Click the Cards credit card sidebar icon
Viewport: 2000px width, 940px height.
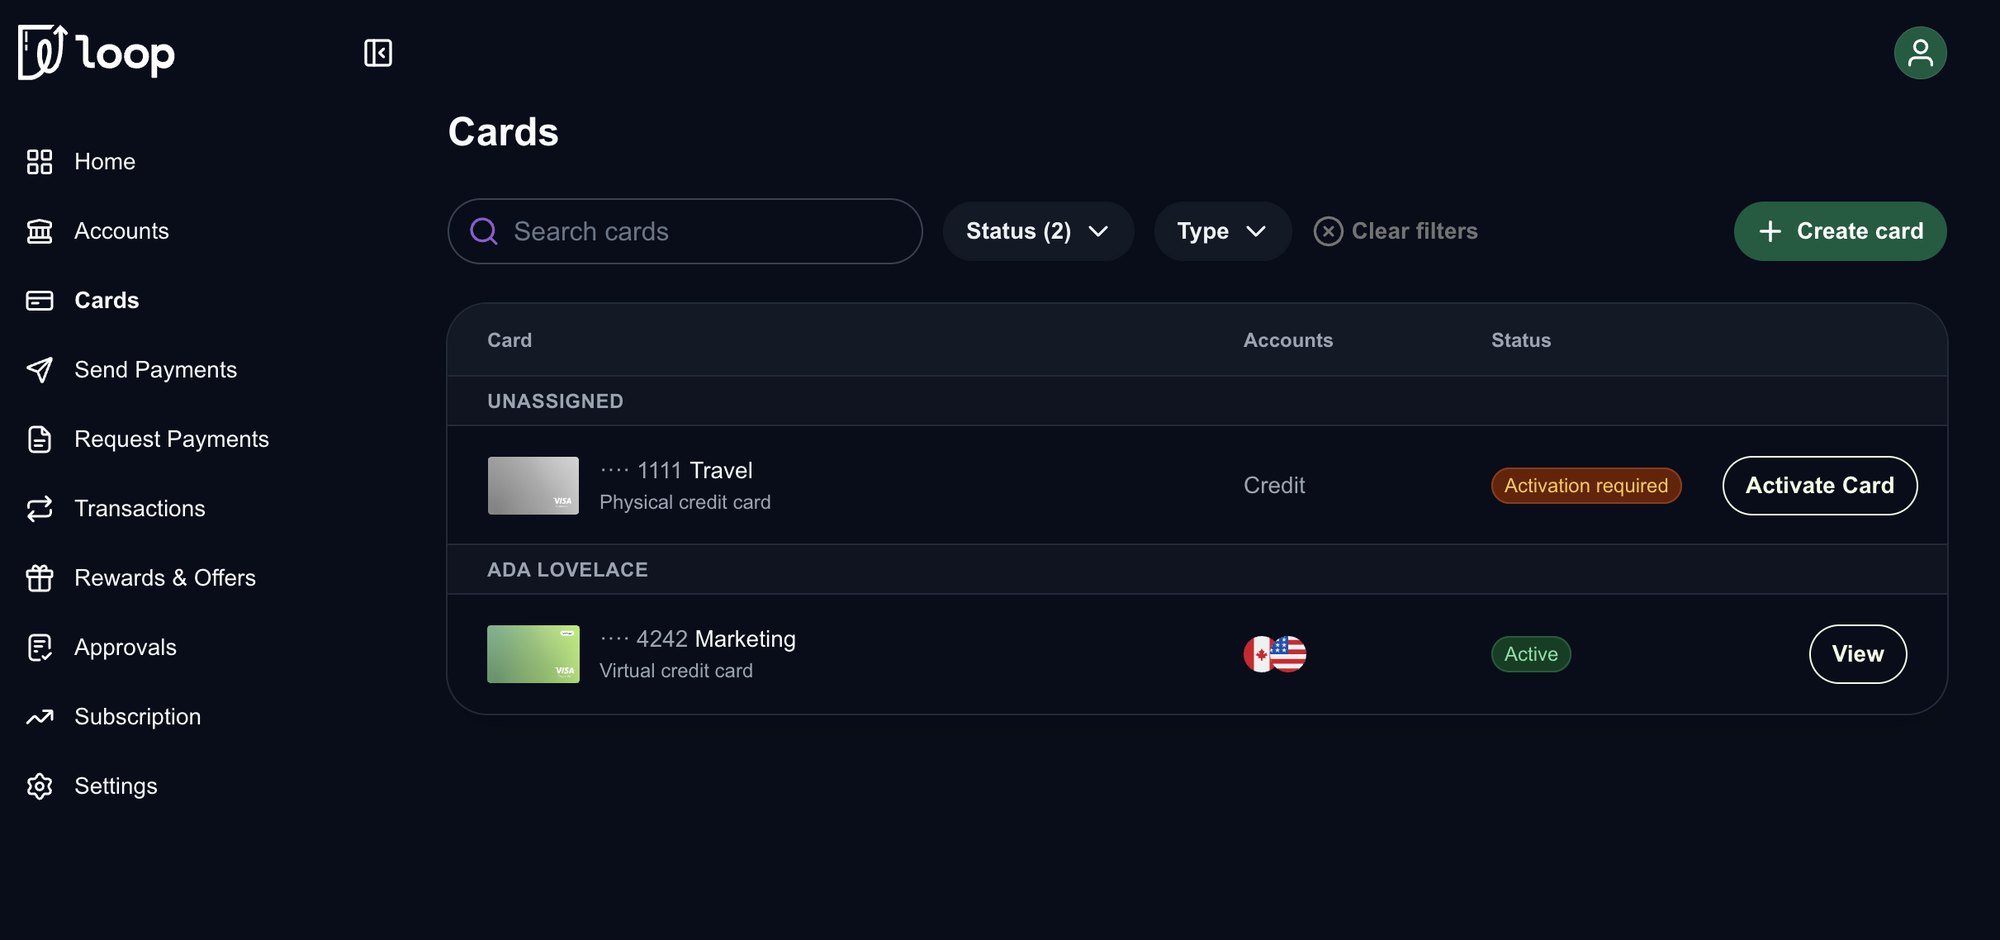click(40, 300)
